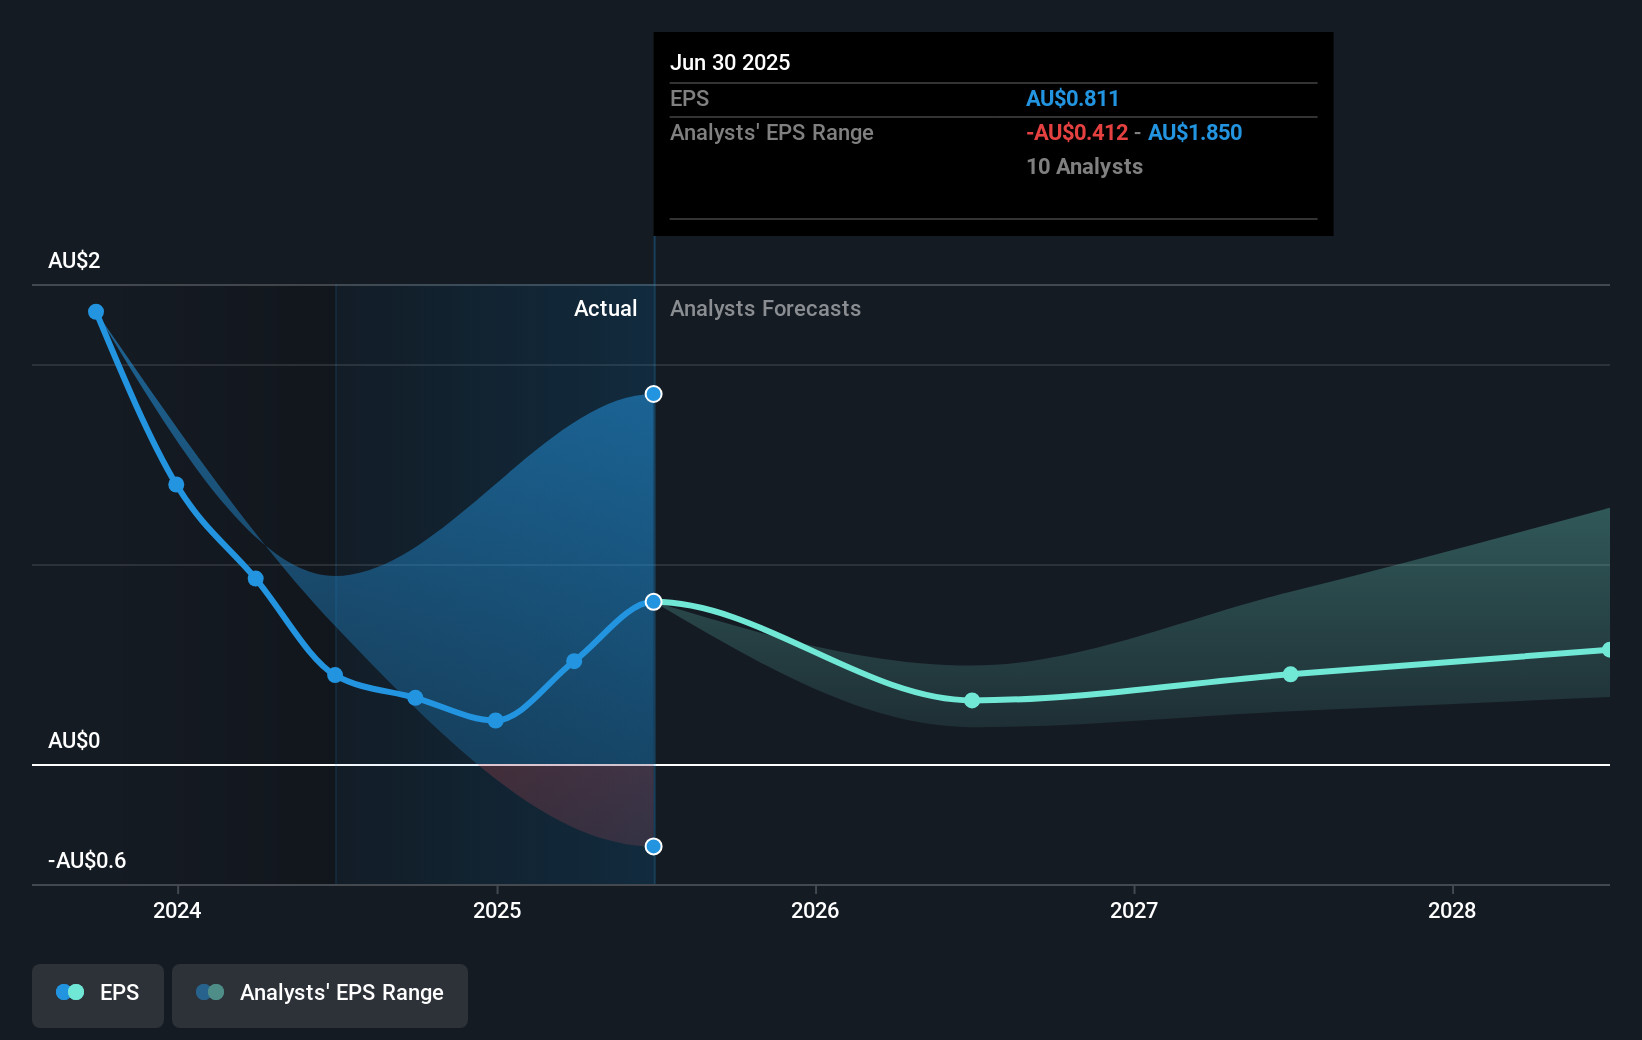Toggle the EPS legend series
The height and width of the screenshot is (1040, 1642).
[98, 995]
